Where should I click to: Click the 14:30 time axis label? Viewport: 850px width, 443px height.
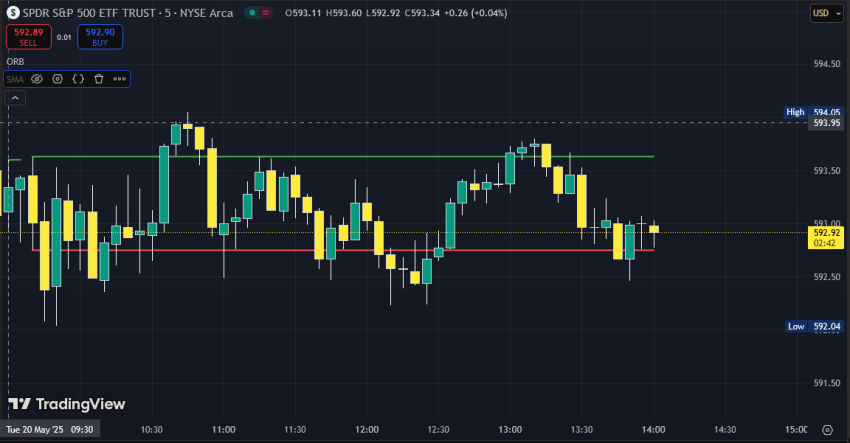point(725,430)
